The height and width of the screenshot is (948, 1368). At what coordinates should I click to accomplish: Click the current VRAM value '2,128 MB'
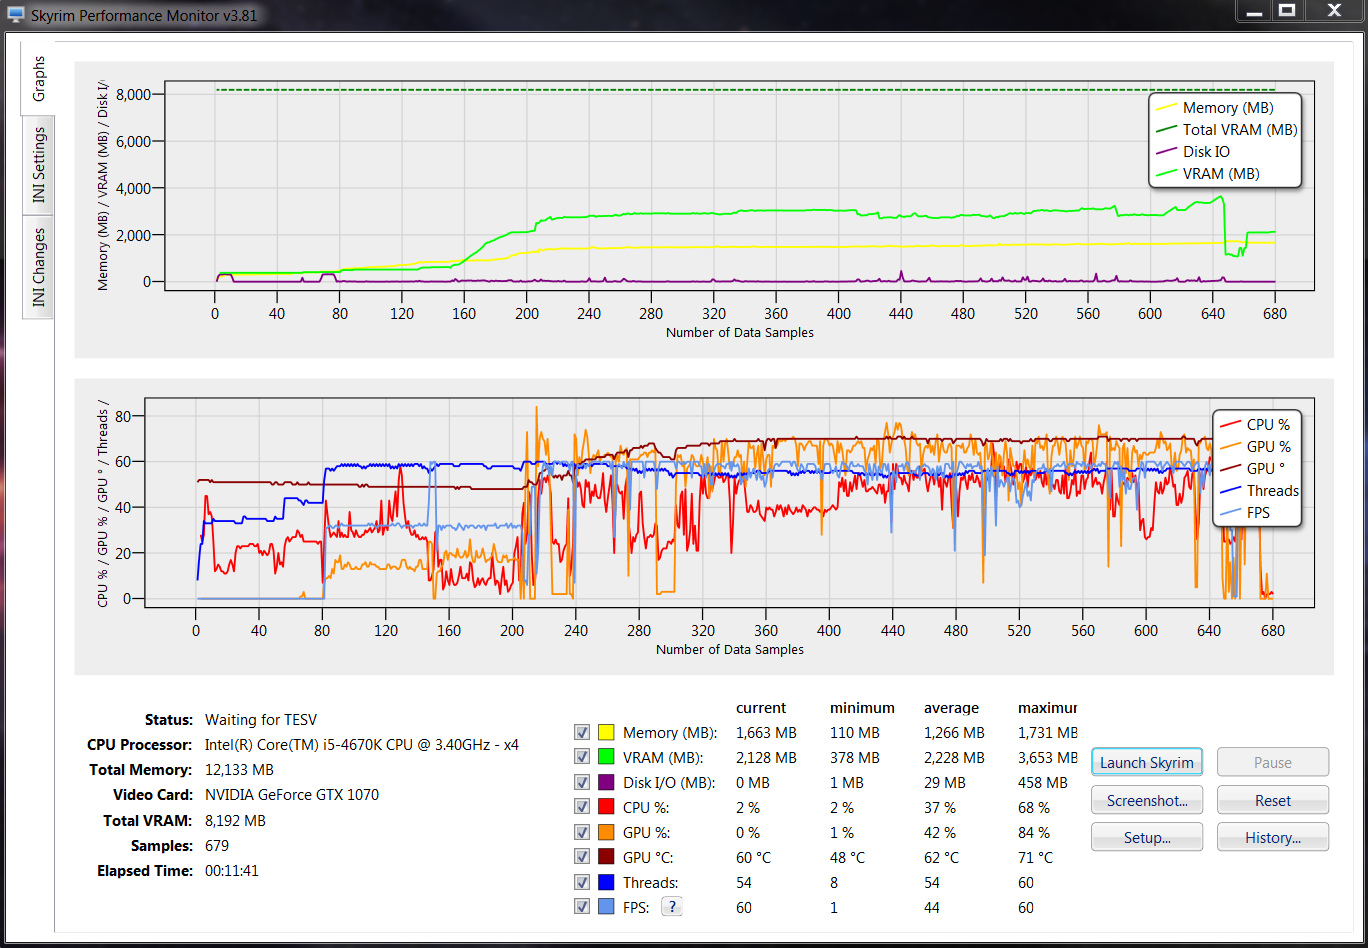point(766,758)
